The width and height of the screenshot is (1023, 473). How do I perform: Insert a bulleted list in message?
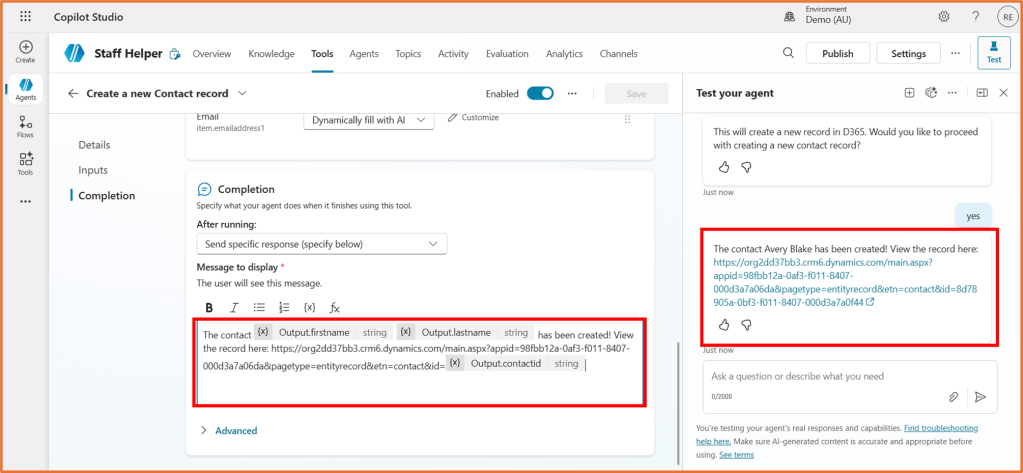click(x=259, y=307)
